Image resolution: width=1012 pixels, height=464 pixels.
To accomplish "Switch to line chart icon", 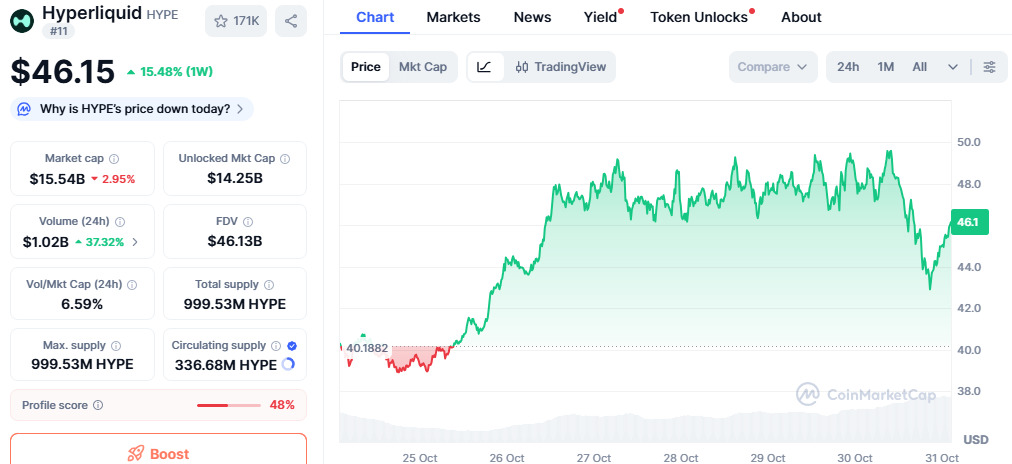I will tap(484, 67).
